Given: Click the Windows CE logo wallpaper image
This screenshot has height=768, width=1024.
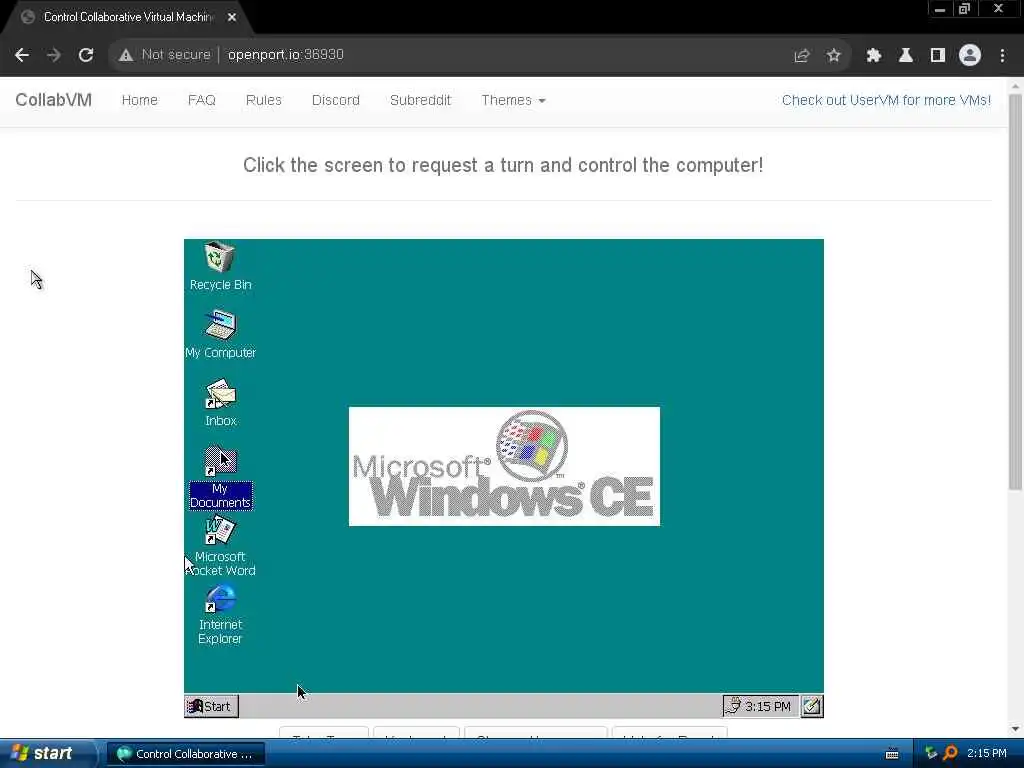Looking at the screenshot, I should [x=504, y=466].
